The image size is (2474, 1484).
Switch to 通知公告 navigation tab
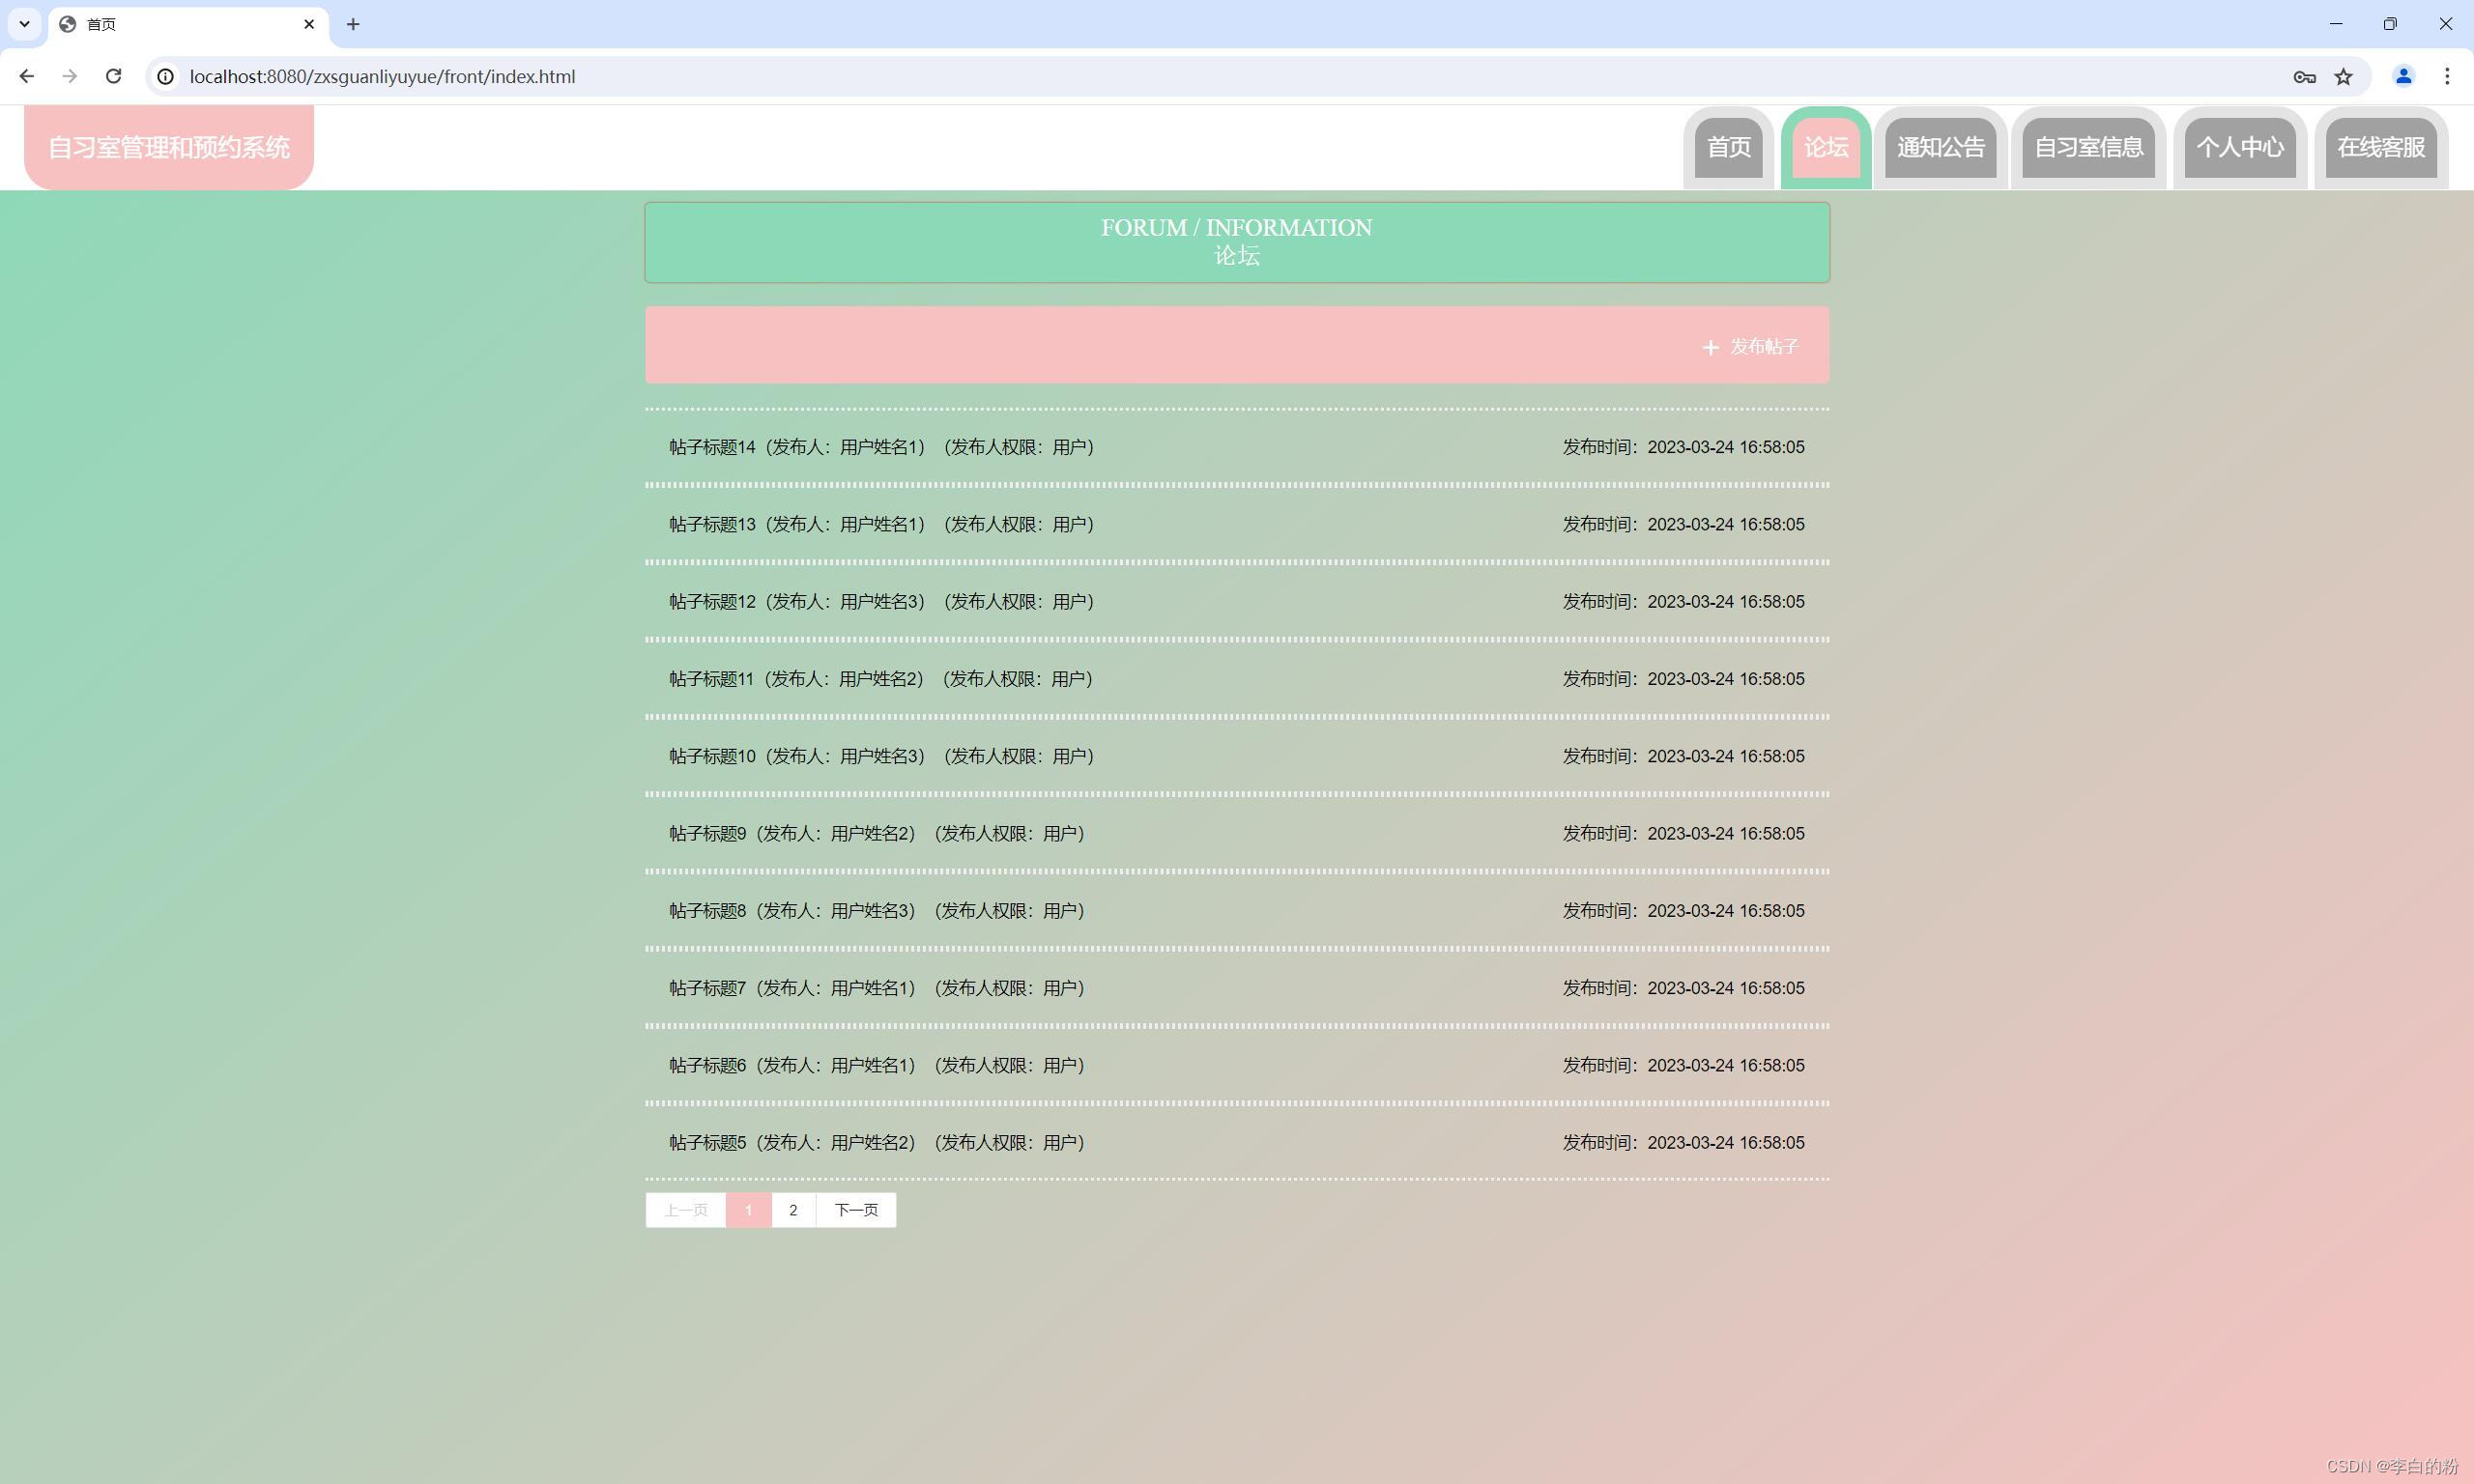point(1940,148)
